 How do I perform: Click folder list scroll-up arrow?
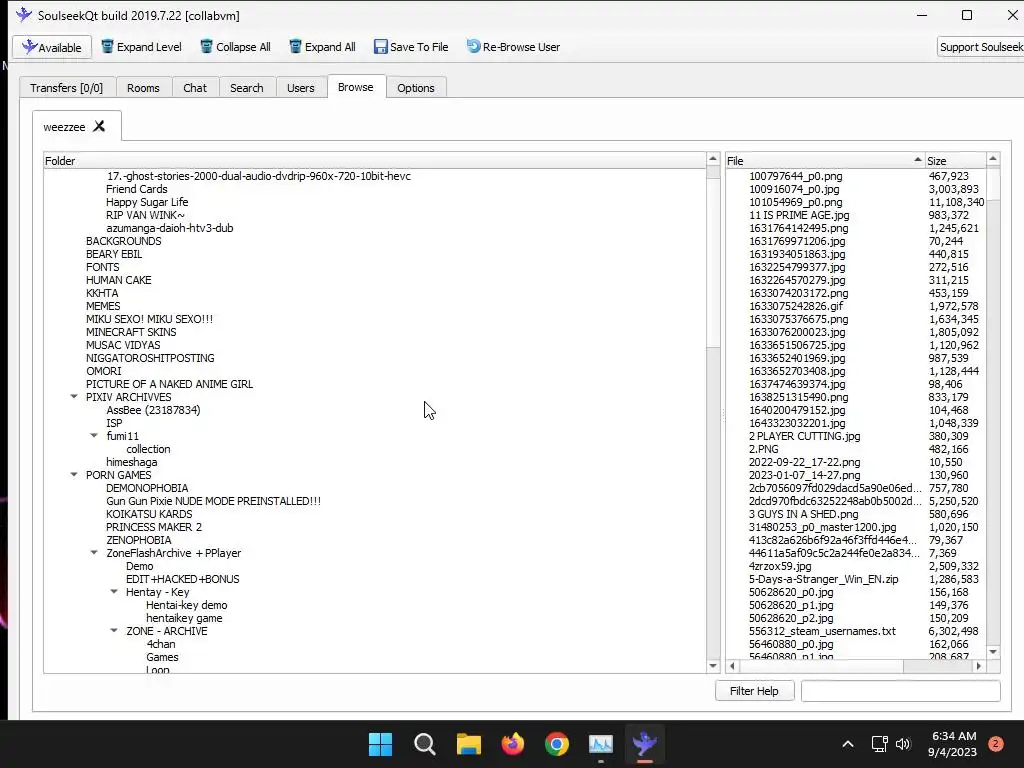(712, 159)
